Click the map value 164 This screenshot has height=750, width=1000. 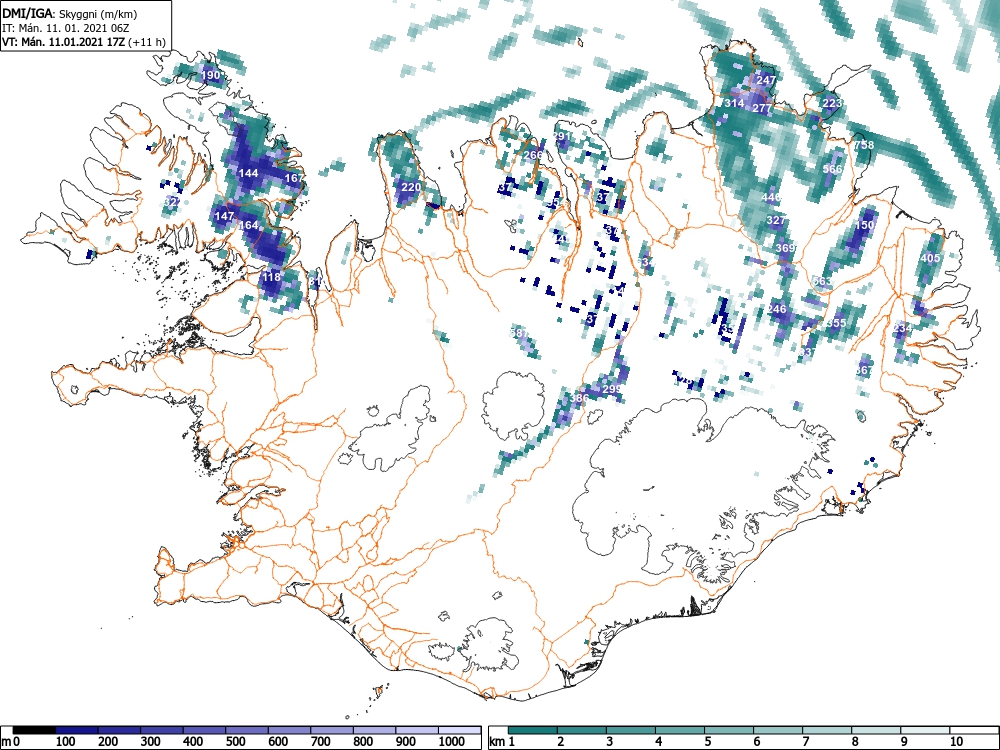[x=248, y=225]
